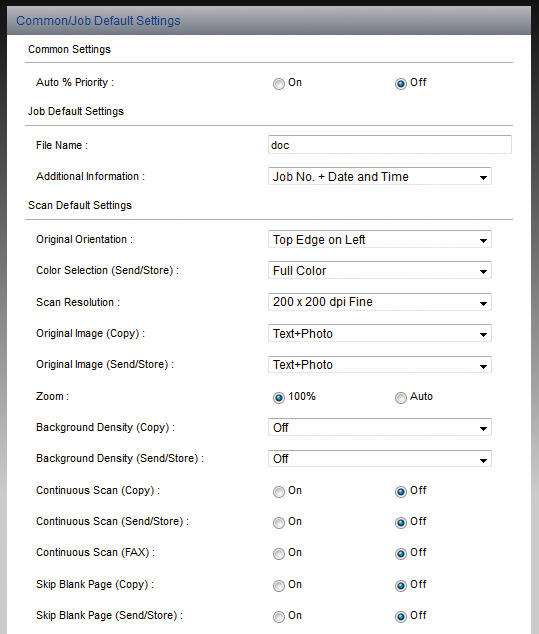Select the 100% Zoom option
539x634 pixels.
tap(279, 398)
